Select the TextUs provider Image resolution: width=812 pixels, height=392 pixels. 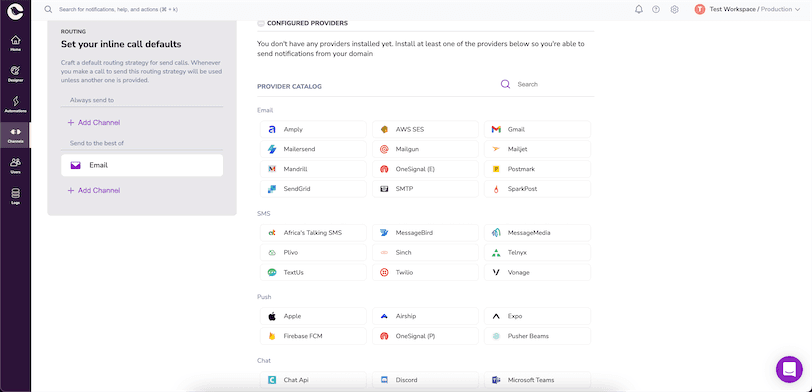(313, 272)
